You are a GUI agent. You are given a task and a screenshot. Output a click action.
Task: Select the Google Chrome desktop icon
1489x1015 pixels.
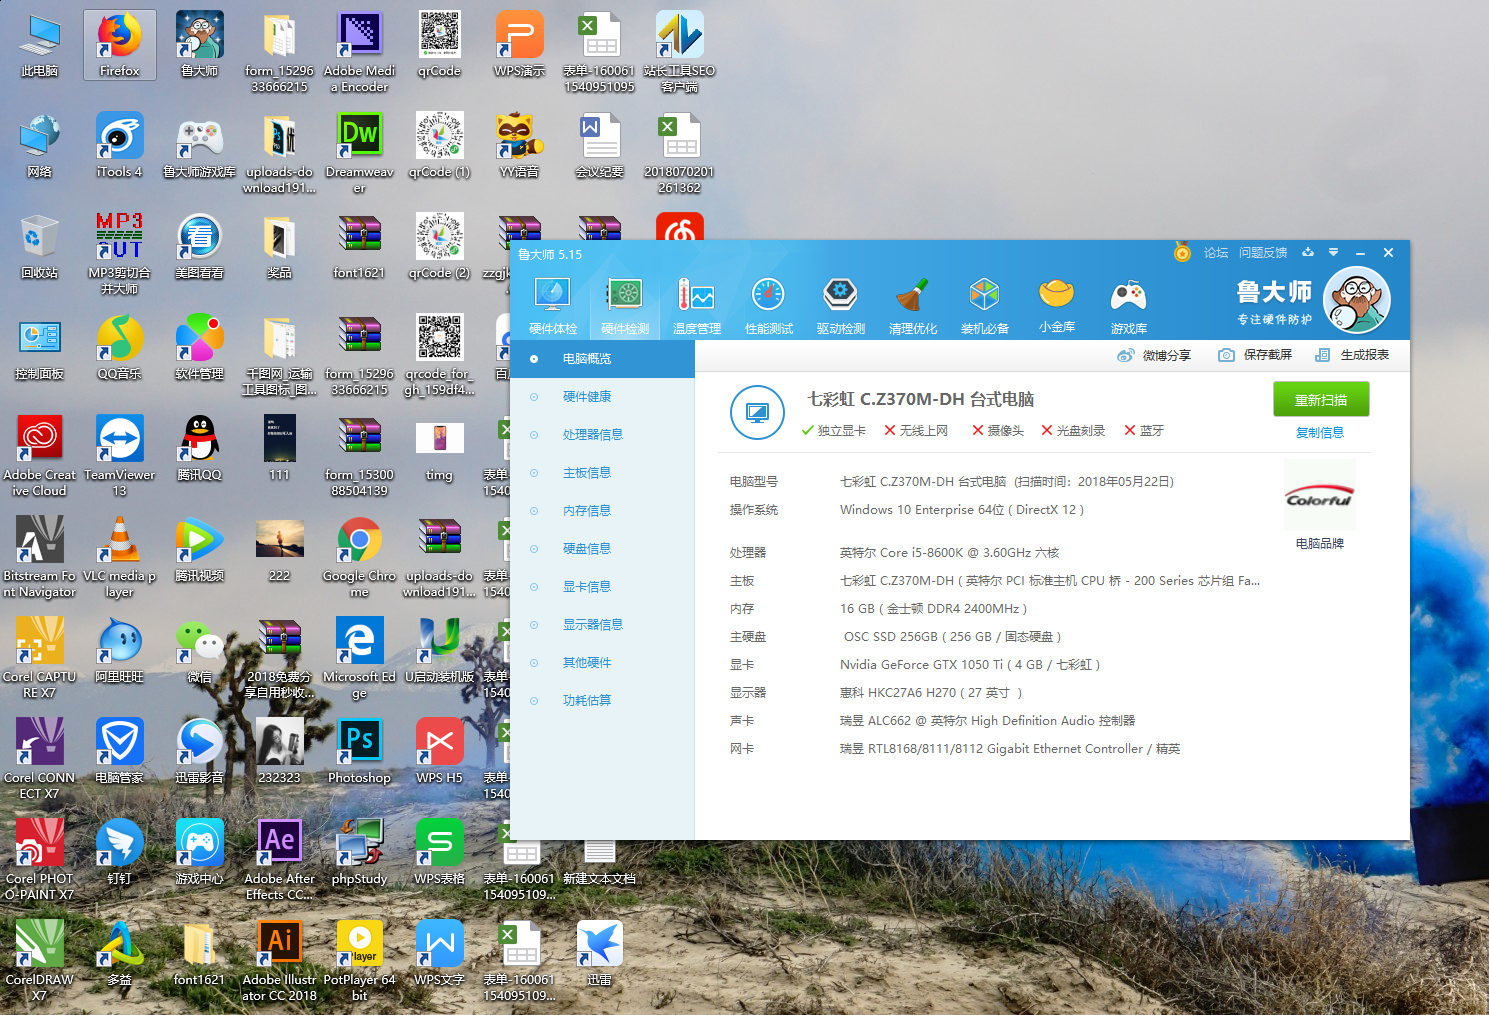(360, 557)
